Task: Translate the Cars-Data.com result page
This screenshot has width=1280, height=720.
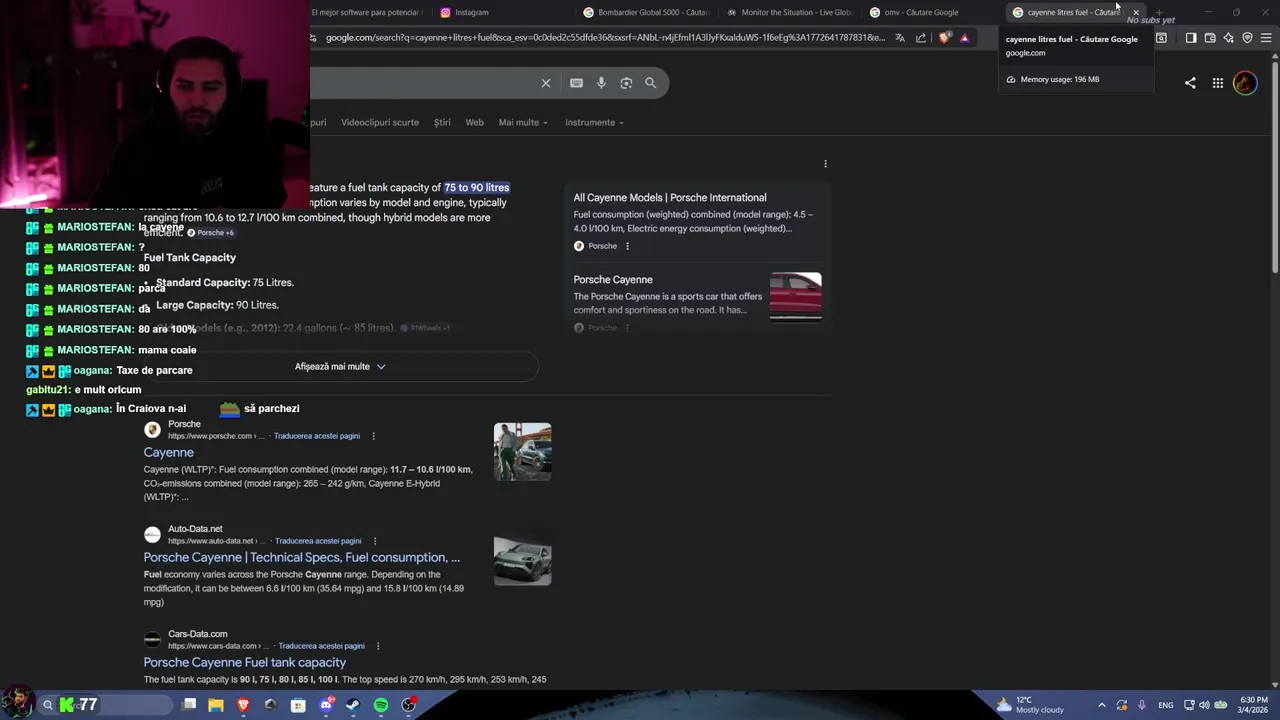Action: (321, 646)
